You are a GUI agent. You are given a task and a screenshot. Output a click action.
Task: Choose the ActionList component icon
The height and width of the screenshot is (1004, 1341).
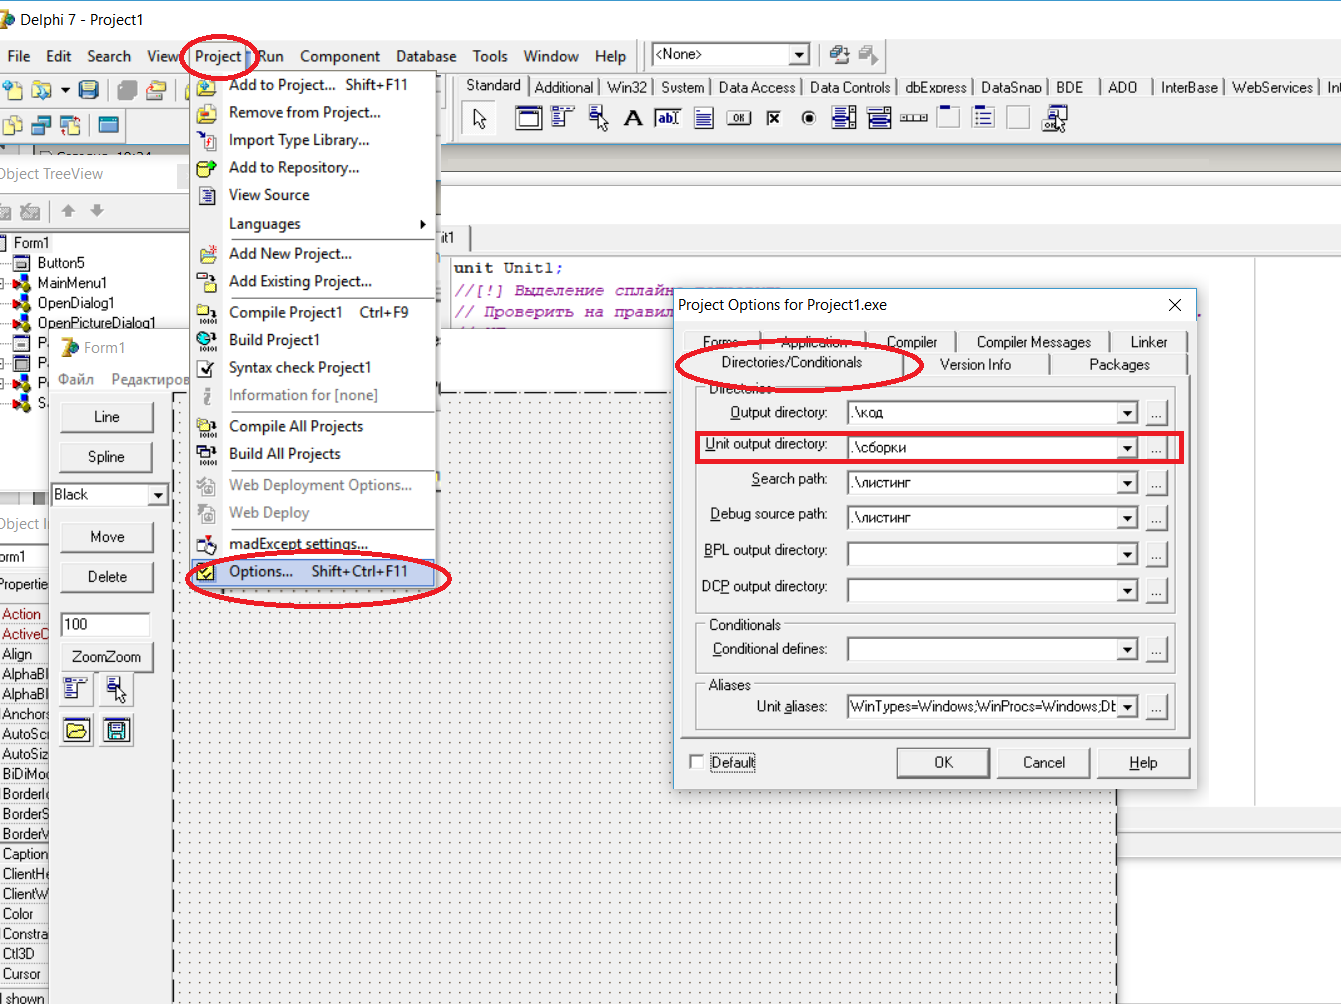tap(1054, 118)
